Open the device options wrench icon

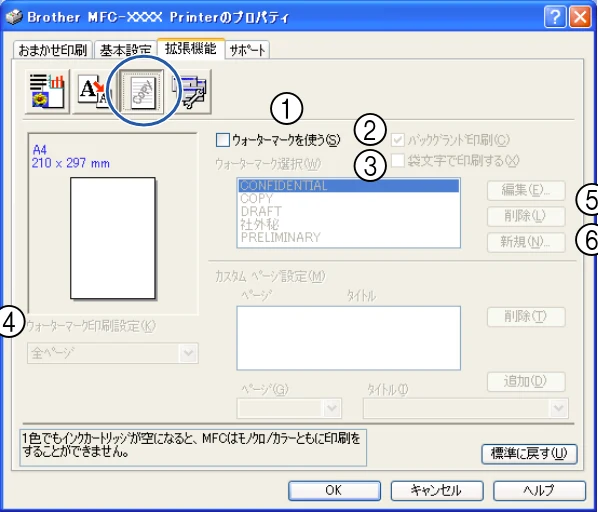[190, 91]
